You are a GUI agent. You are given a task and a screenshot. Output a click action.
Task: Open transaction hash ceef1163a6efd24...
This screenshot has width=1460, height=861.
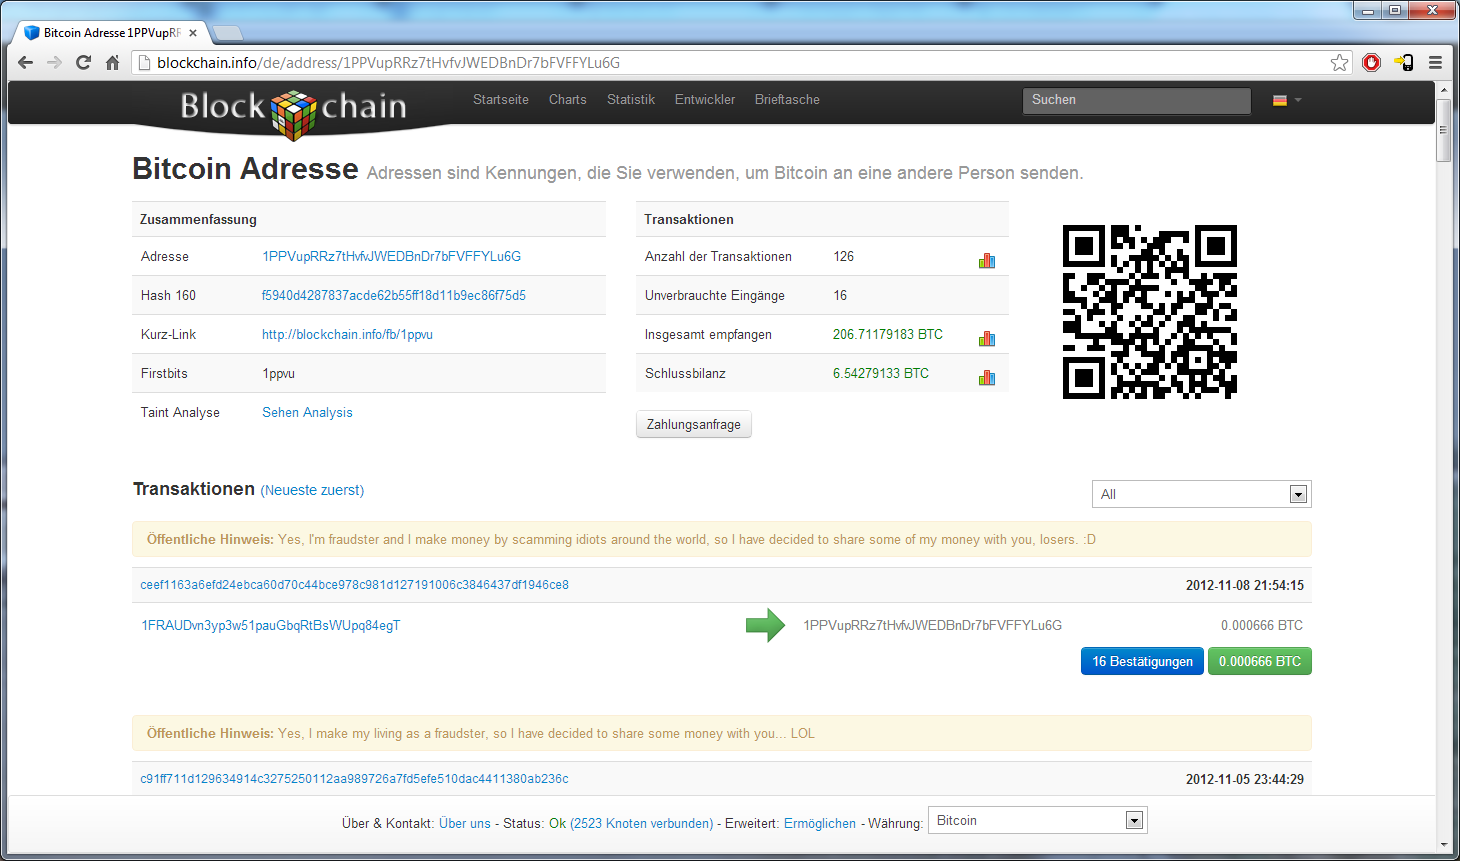(x=354, y=585)
